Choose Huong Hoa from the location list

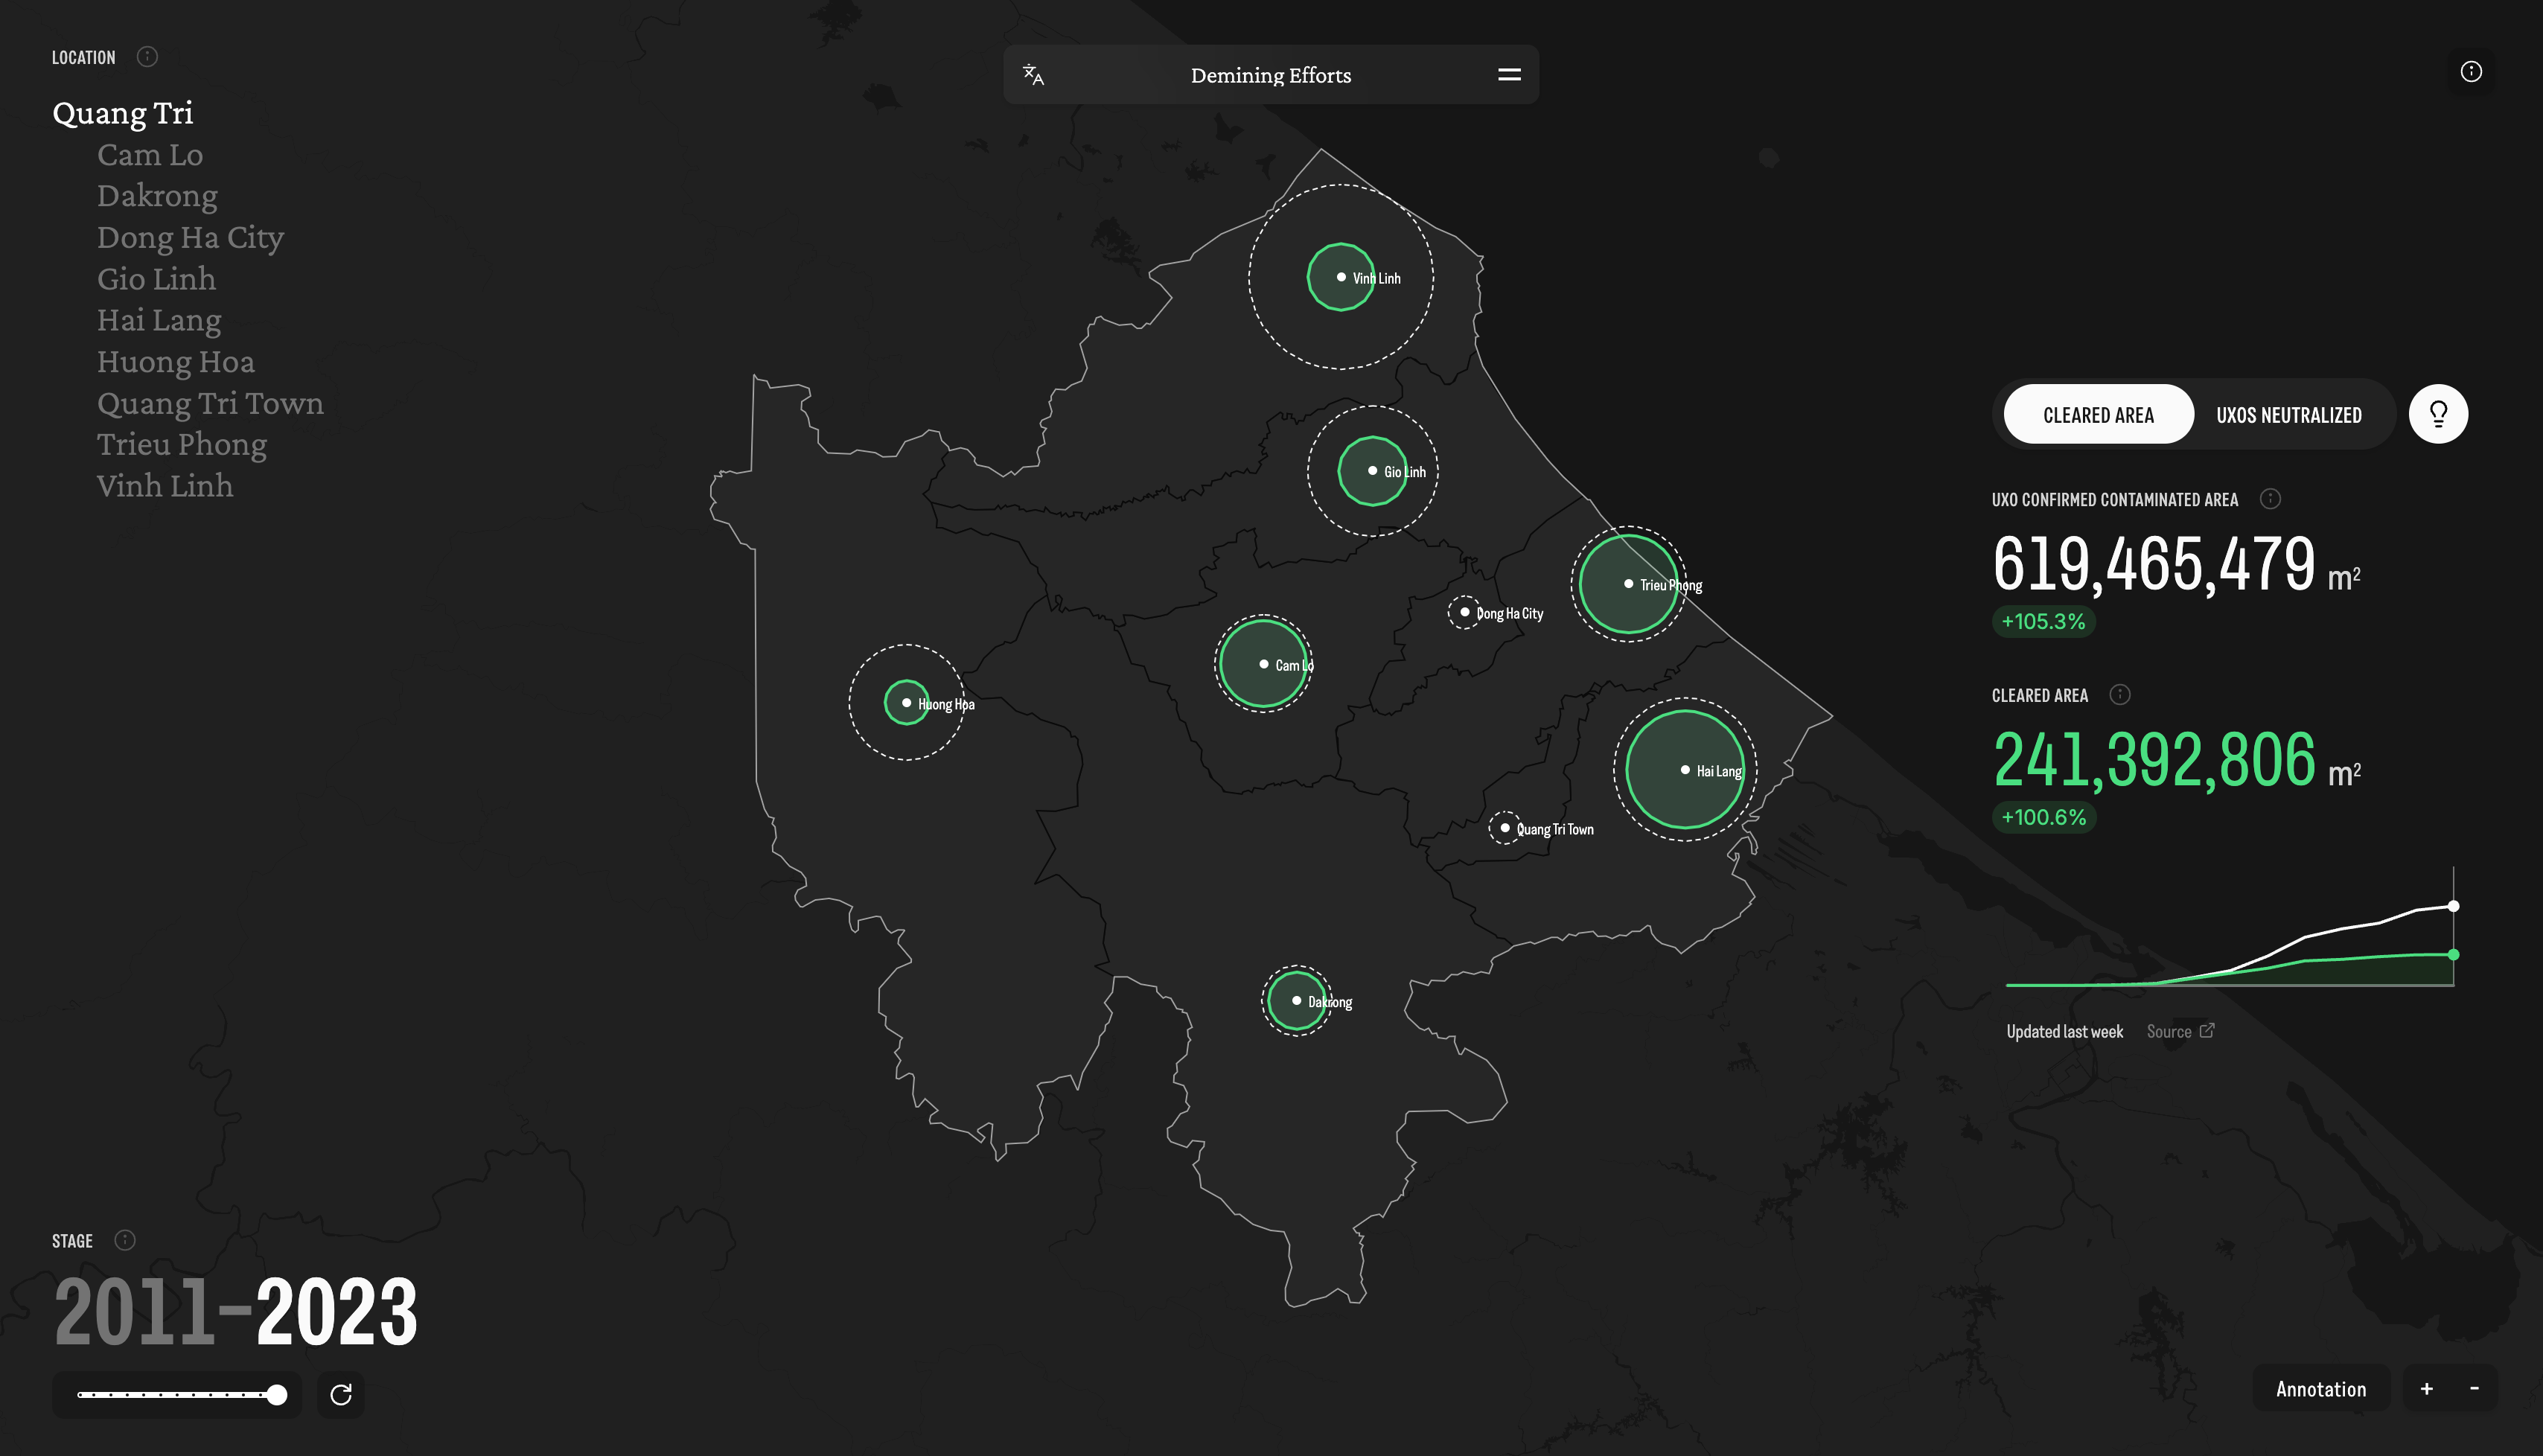click(x=175, y=361)
